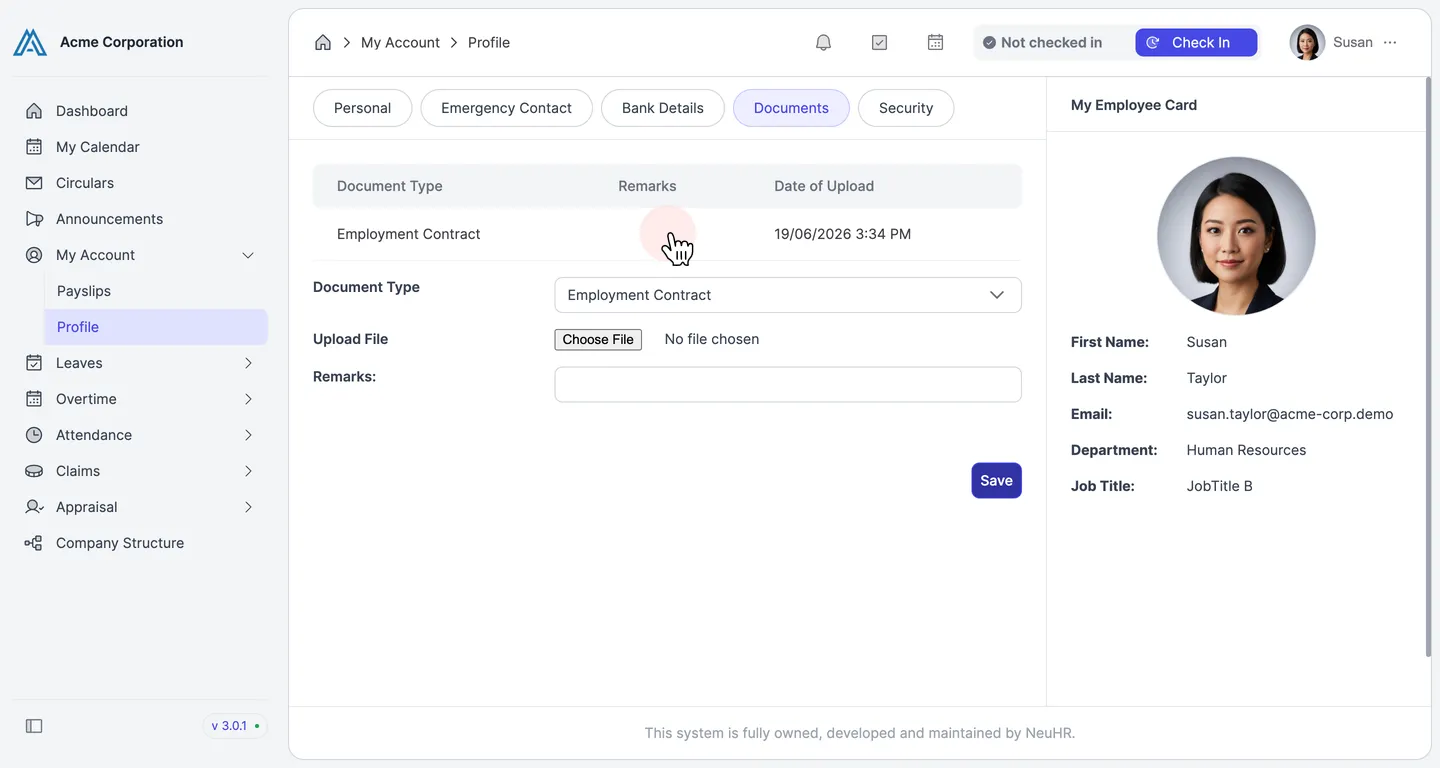Click the My Account user icon

(x=34, y=255)
